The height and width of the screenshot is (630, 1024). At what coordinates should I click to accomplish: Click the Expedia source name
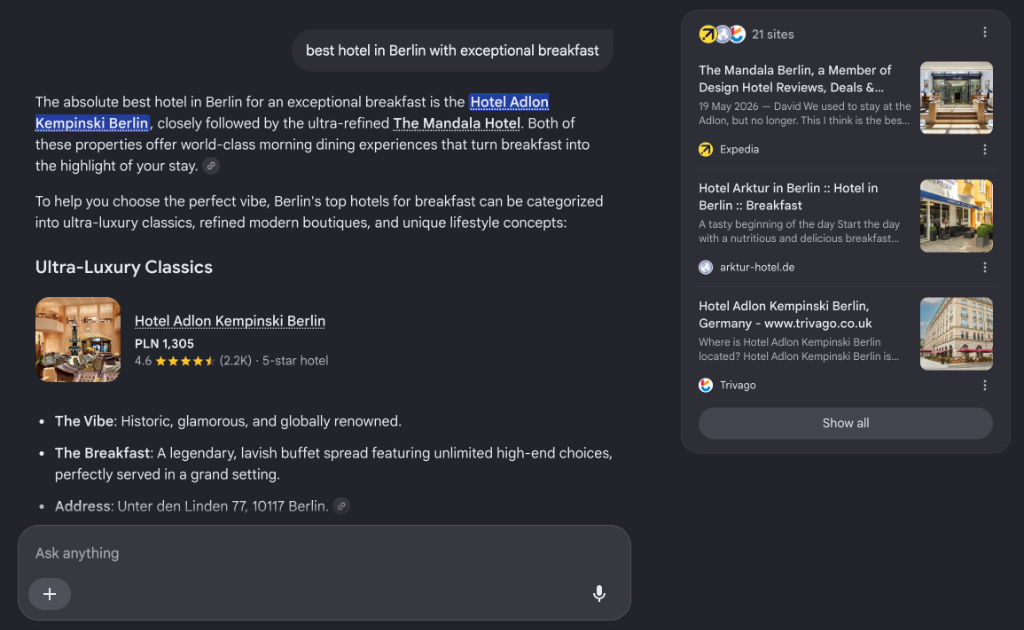[739, 150]
